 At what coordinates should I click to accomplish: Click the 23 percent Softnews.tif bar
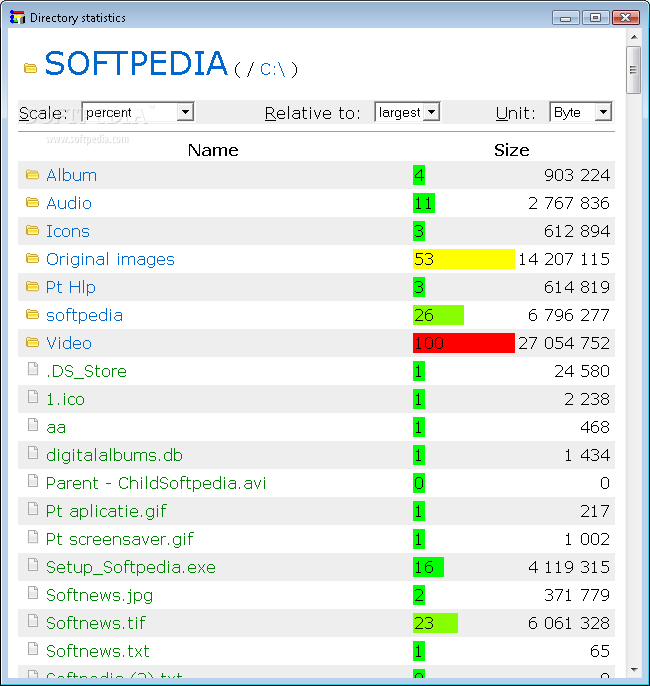tap(435, 623)
